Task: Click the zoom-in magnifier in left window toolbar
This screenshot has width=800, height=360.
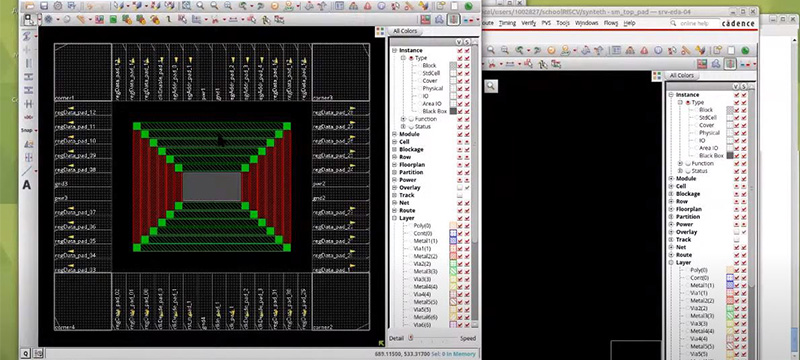Action: click(x=200, y=6)
